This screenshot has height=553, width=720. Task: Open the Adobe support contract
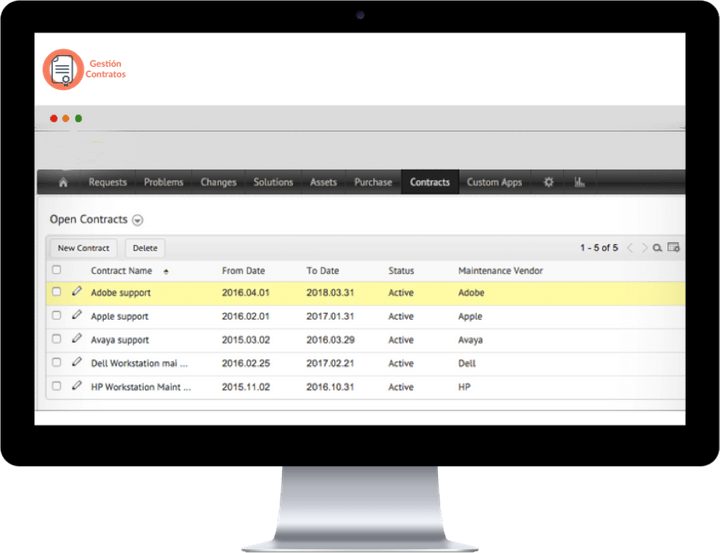(121, 293)
